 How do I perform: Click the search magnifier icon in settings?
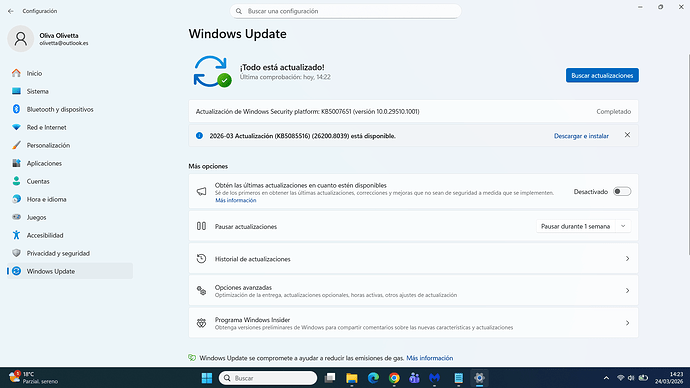pos(239,11)
